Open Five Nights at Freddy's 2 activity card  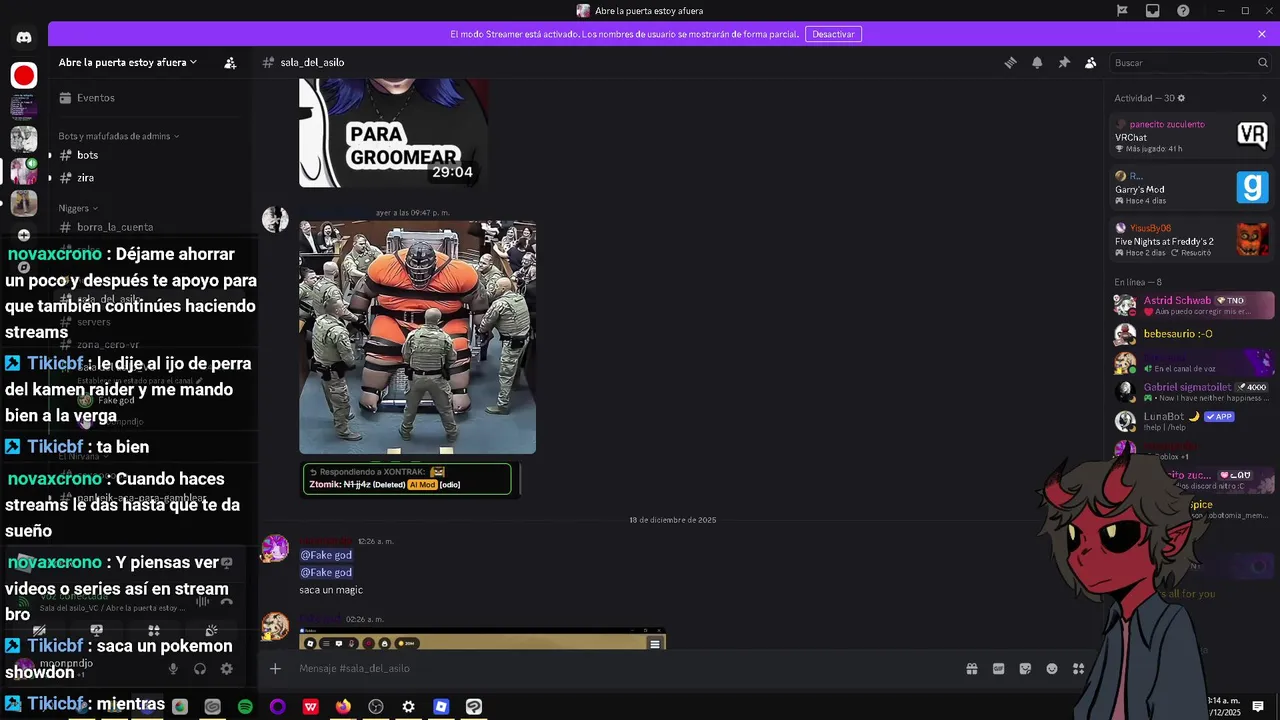1192,240
